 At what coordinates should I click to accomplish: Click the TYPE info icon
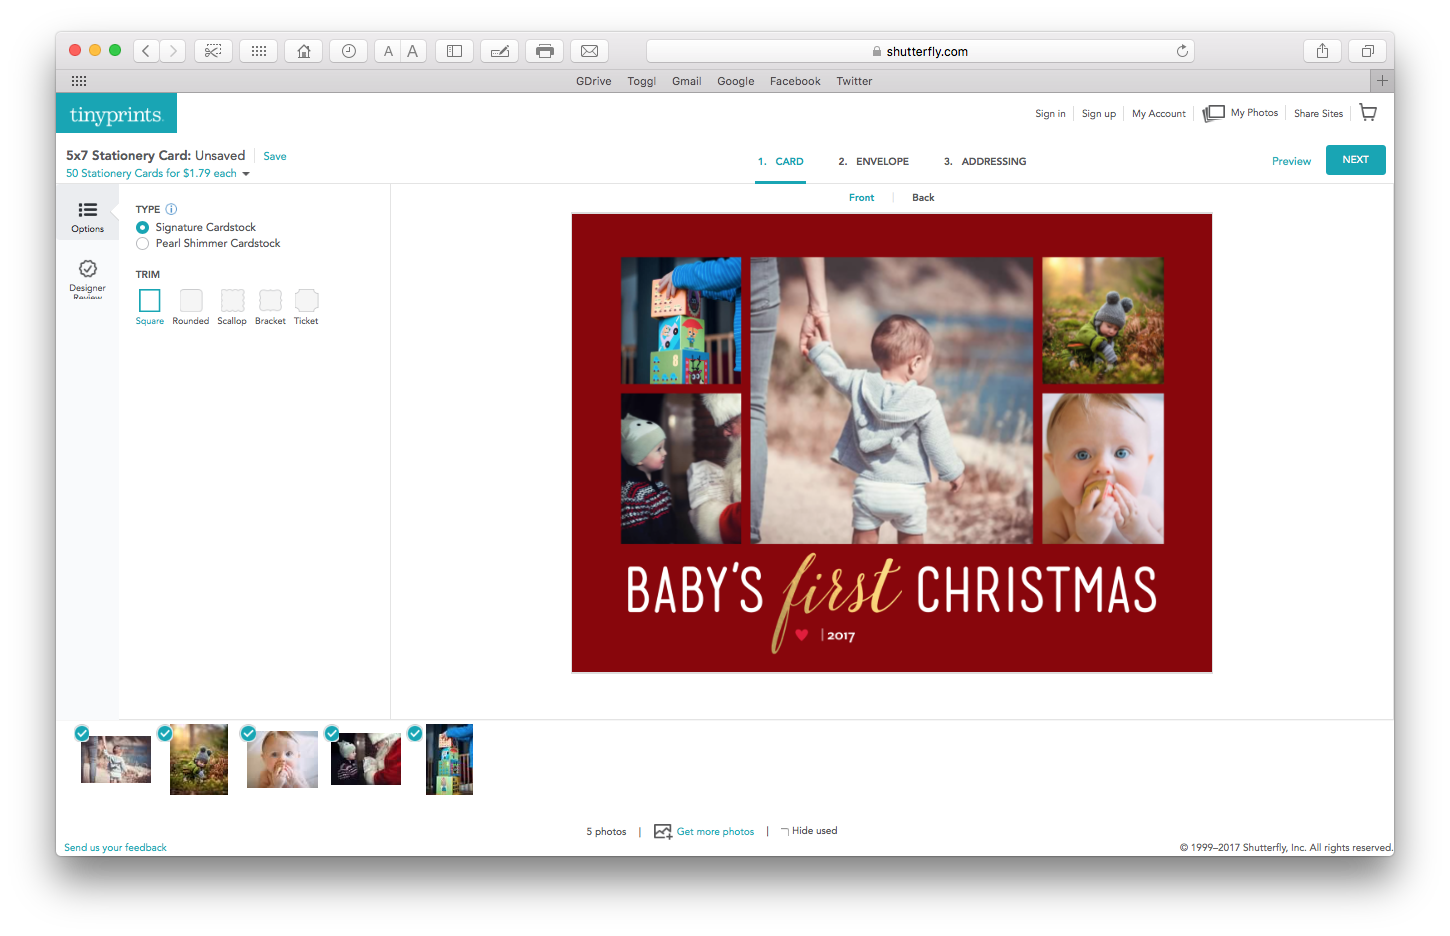171,209
